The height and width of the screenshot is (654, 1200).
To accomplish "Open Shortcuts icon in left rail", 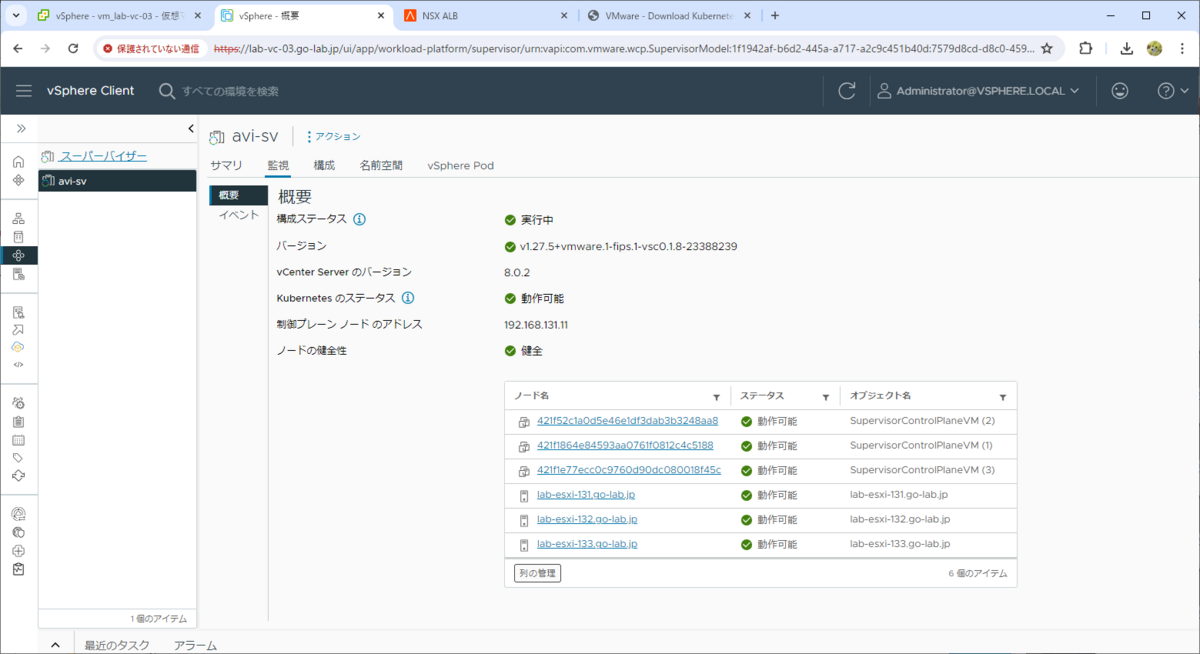I will click(x=18, y=180).
